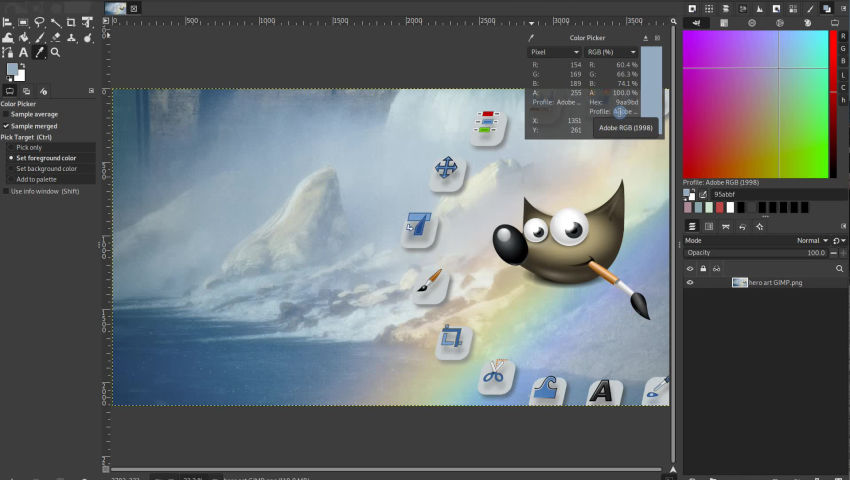Click the red color history swatch
Image resolution: width=850 pixels, height=480 pixels.
pyautogui.click(x=719, y=207)
